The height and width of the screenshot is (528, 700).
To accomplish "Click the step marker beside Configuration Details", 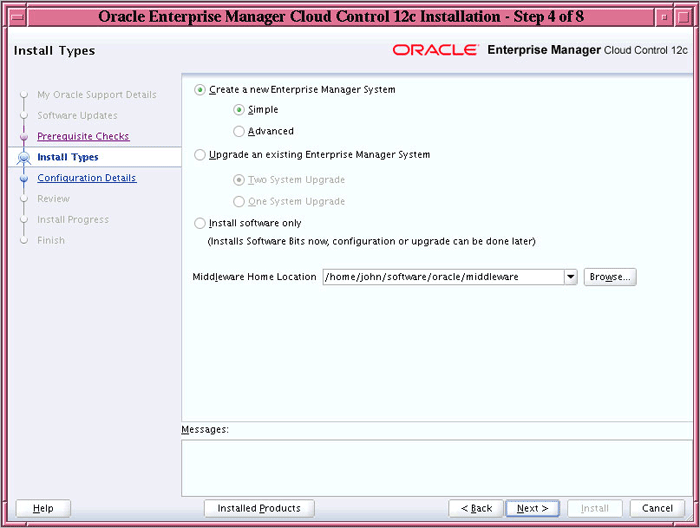I will (24, 178).
